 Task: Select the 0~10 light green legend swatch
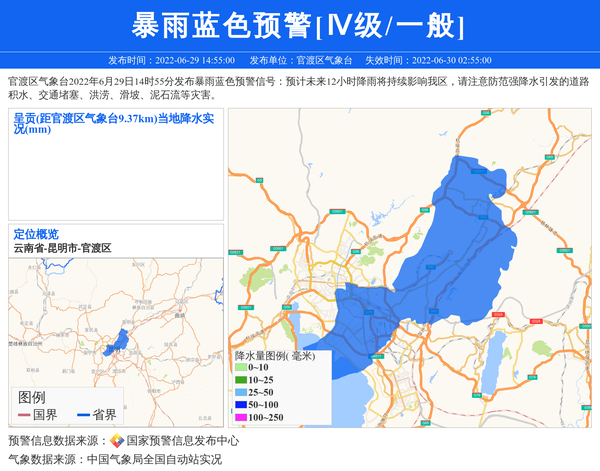pos(240,369)
